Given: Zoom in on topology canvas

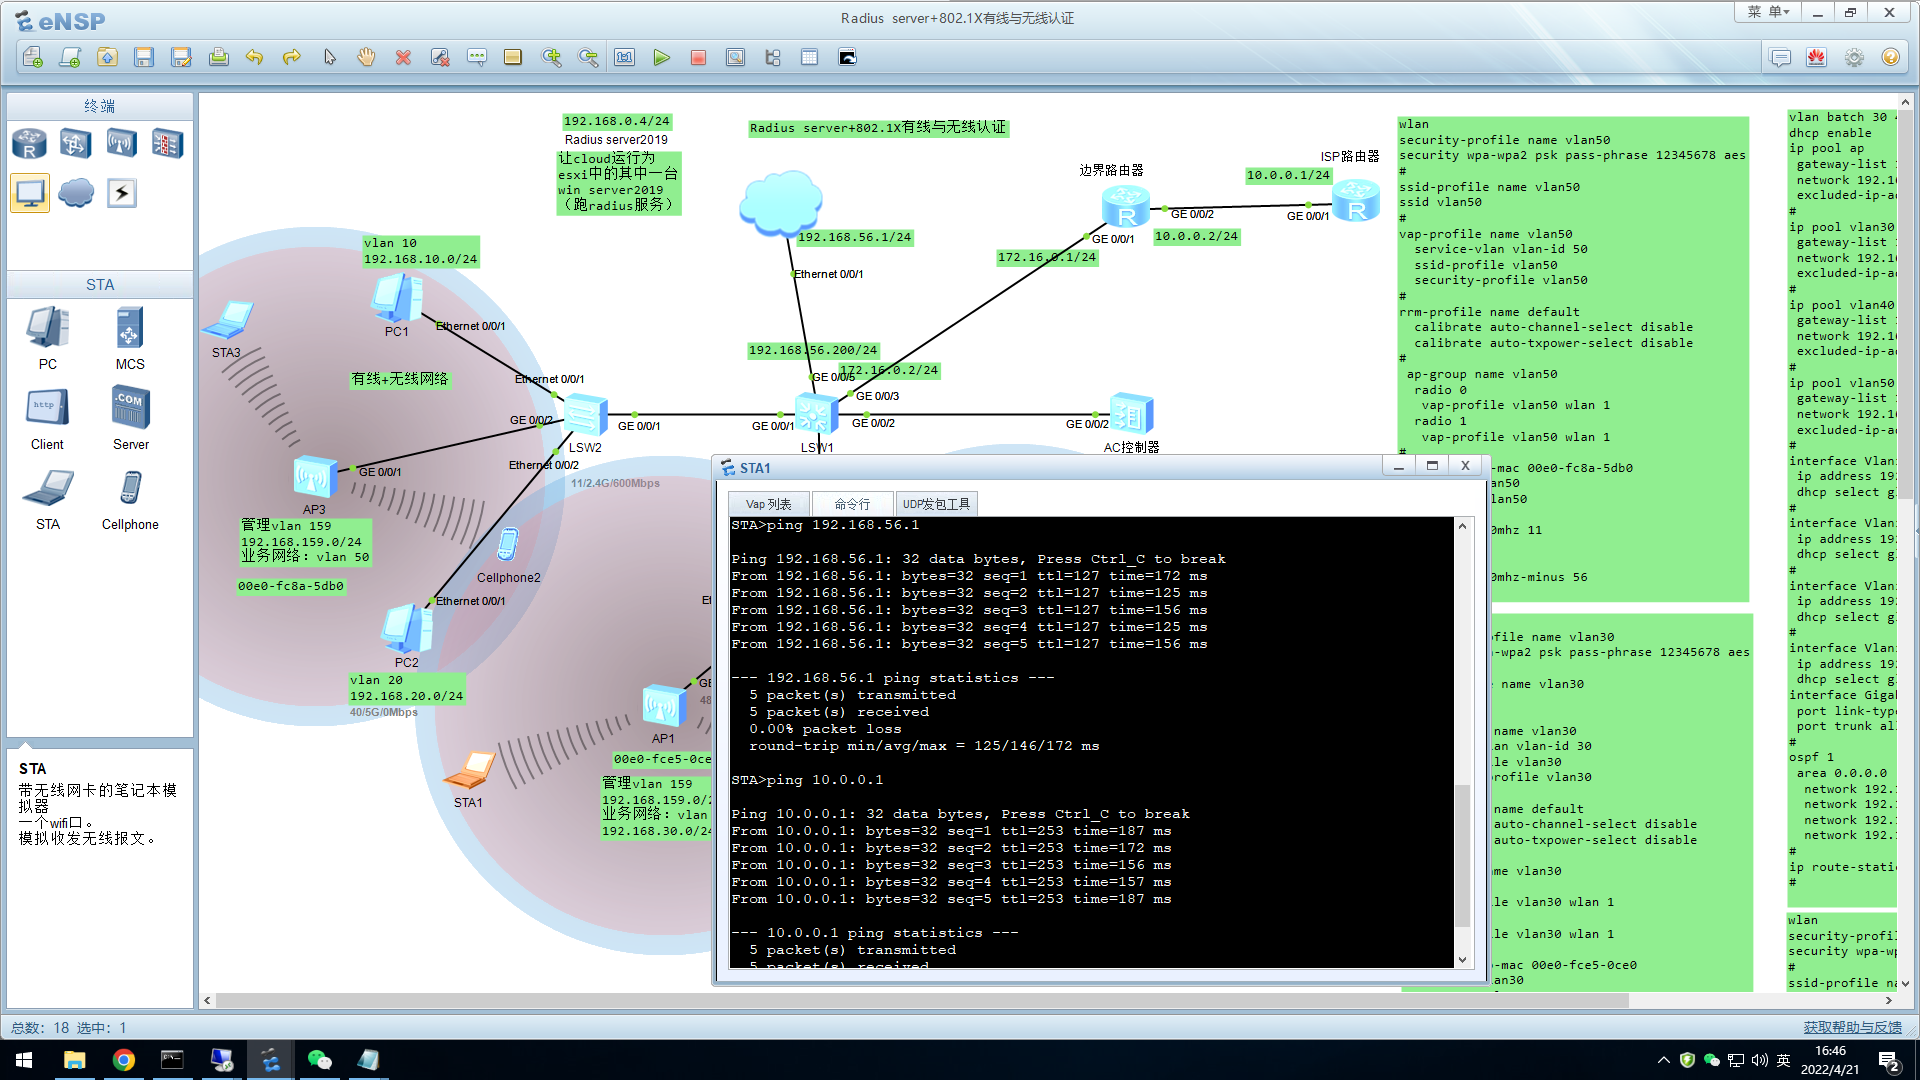Looking at the screenshot, I should click(x=551, y=58).
